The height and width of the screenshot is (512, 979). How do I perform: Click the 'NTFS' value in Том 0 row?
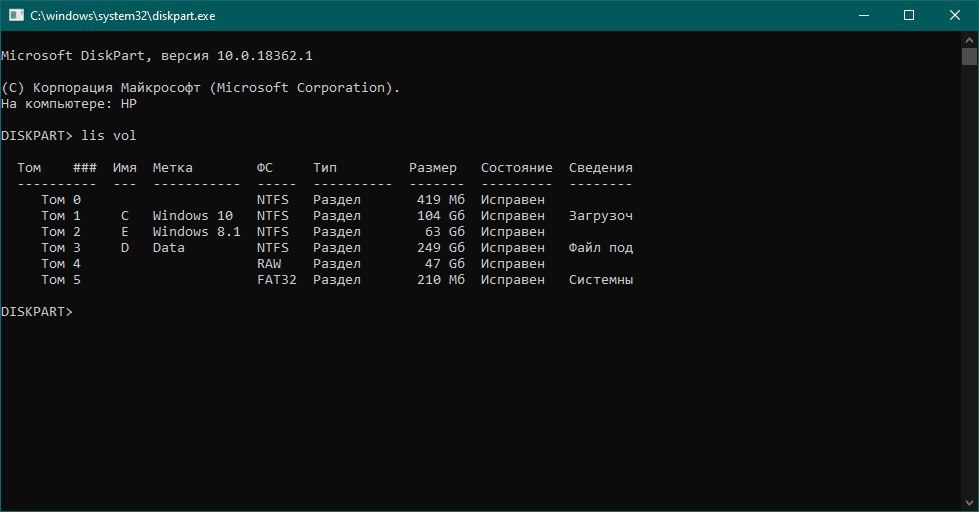click(x=273, y=200)
